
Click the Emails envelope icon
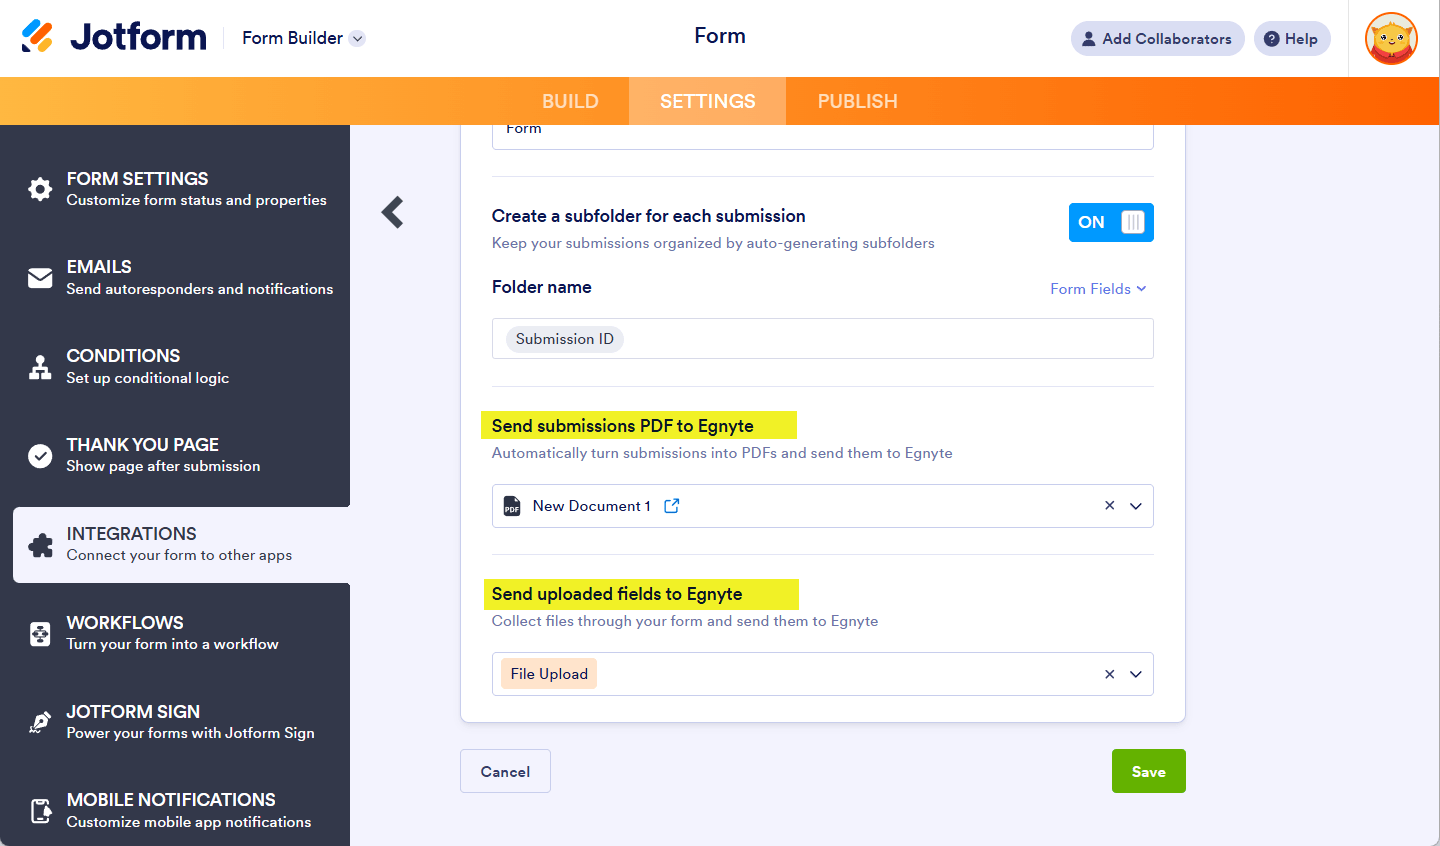40,278
